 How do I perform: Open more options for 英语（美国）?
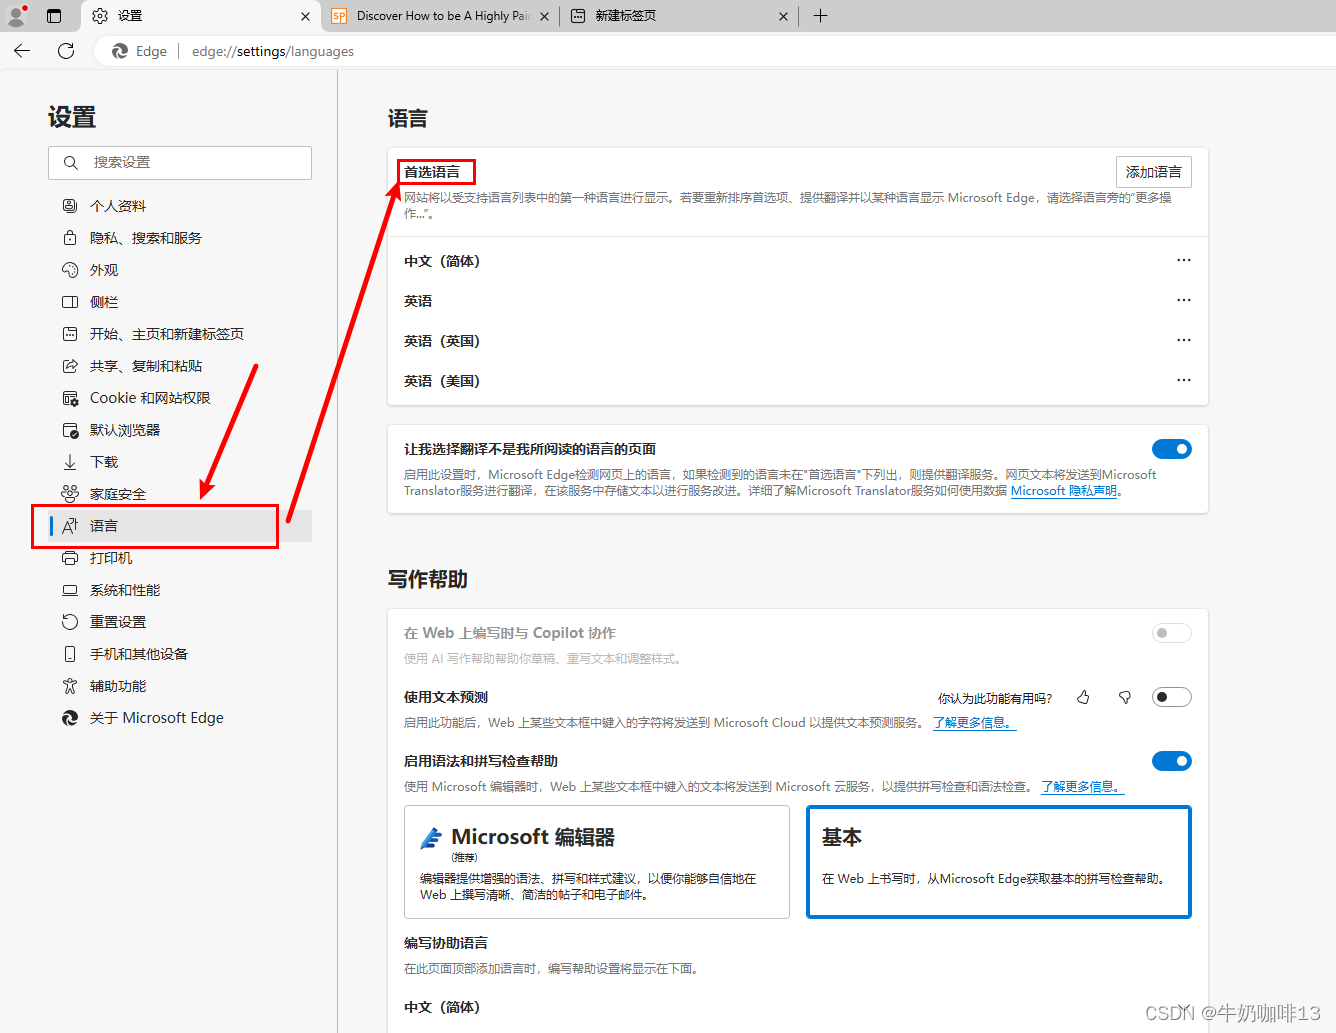[x=1184, y=380]
